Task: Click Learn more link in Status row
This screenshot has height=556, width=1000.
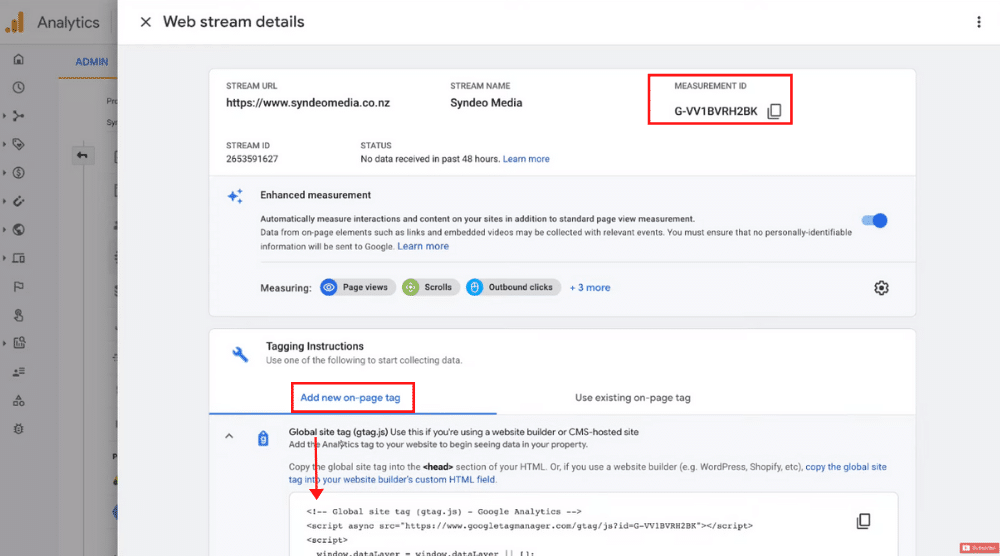Action: tap(526, 159)
